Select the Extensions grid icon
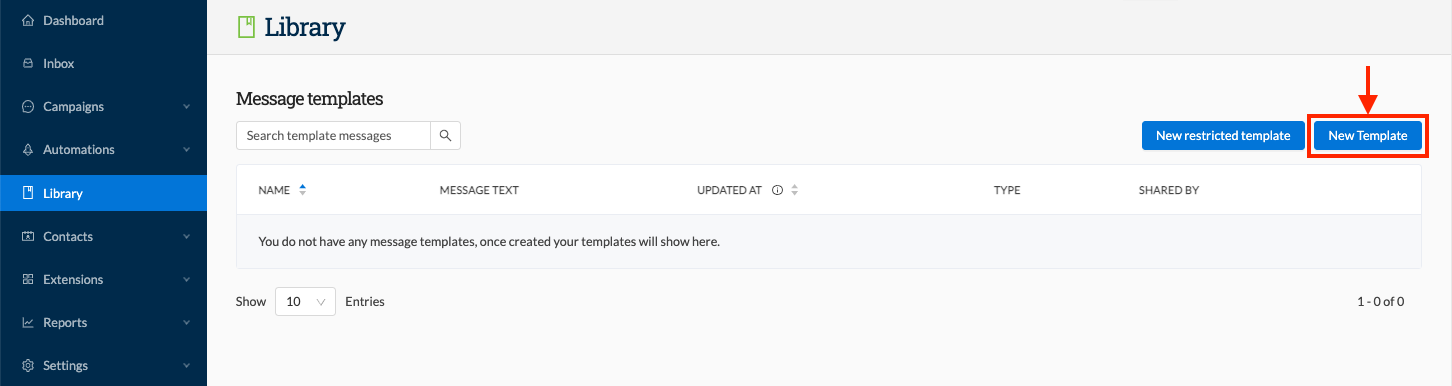The image size is (1452, 386). click(x=28, y=280)
